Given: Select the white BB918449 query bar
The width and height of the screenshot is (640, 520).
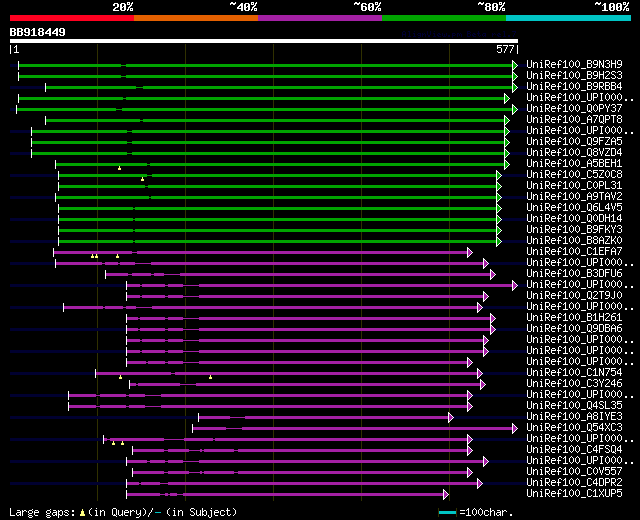Looking at the screenshot, I should [x=264, y=41].
